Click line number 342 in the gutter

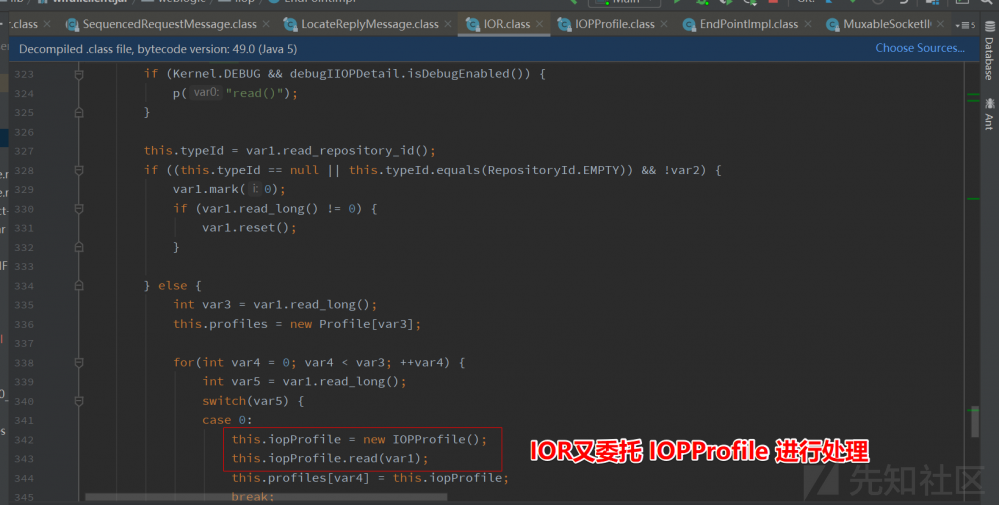(x=24, y=439)
